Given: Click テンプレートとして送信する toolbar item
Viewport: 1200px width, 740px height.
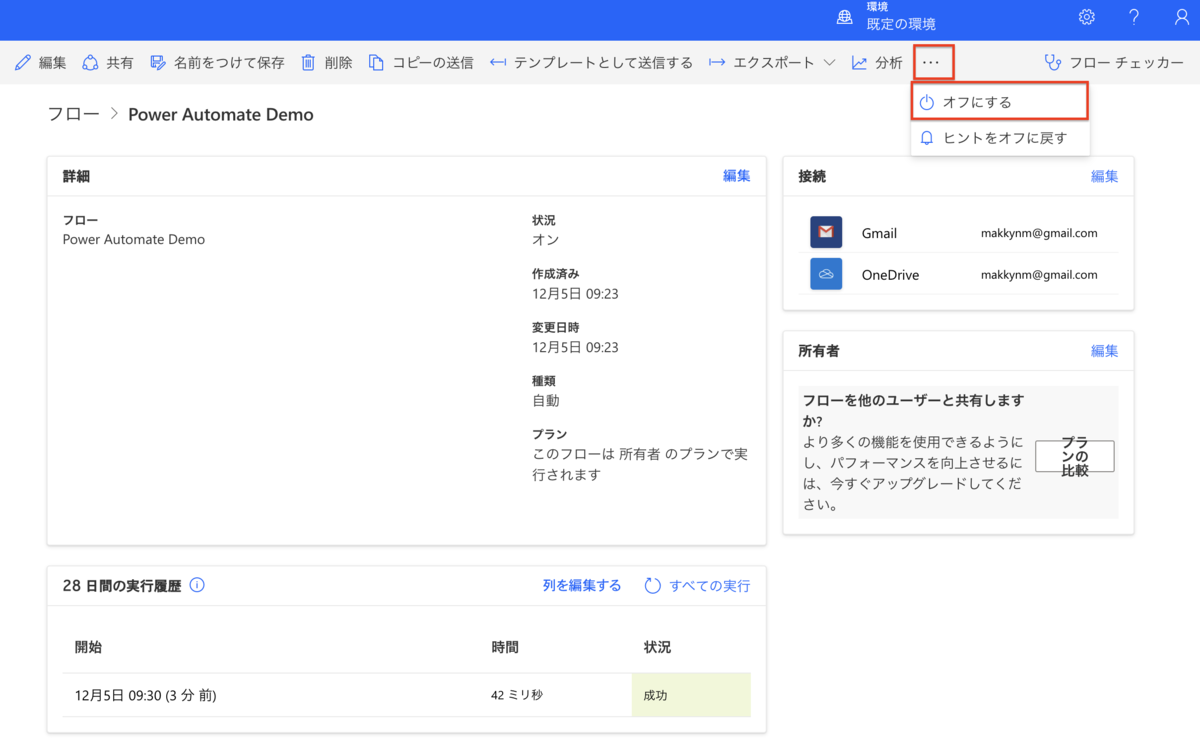Looking at the screenshot, I should [603, 63].
